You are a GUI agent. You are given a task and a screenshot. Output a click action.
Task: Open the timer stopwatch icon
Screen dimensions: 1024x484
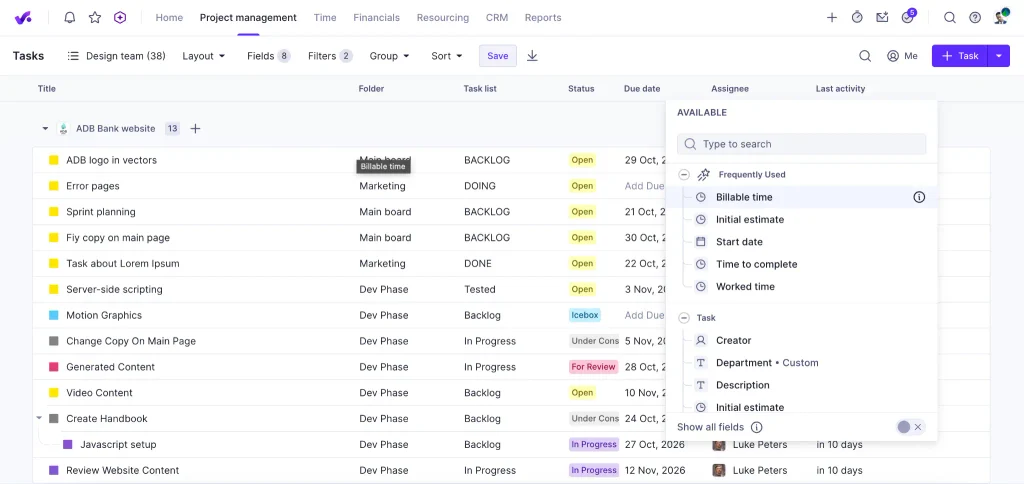(x=857, y=18)
